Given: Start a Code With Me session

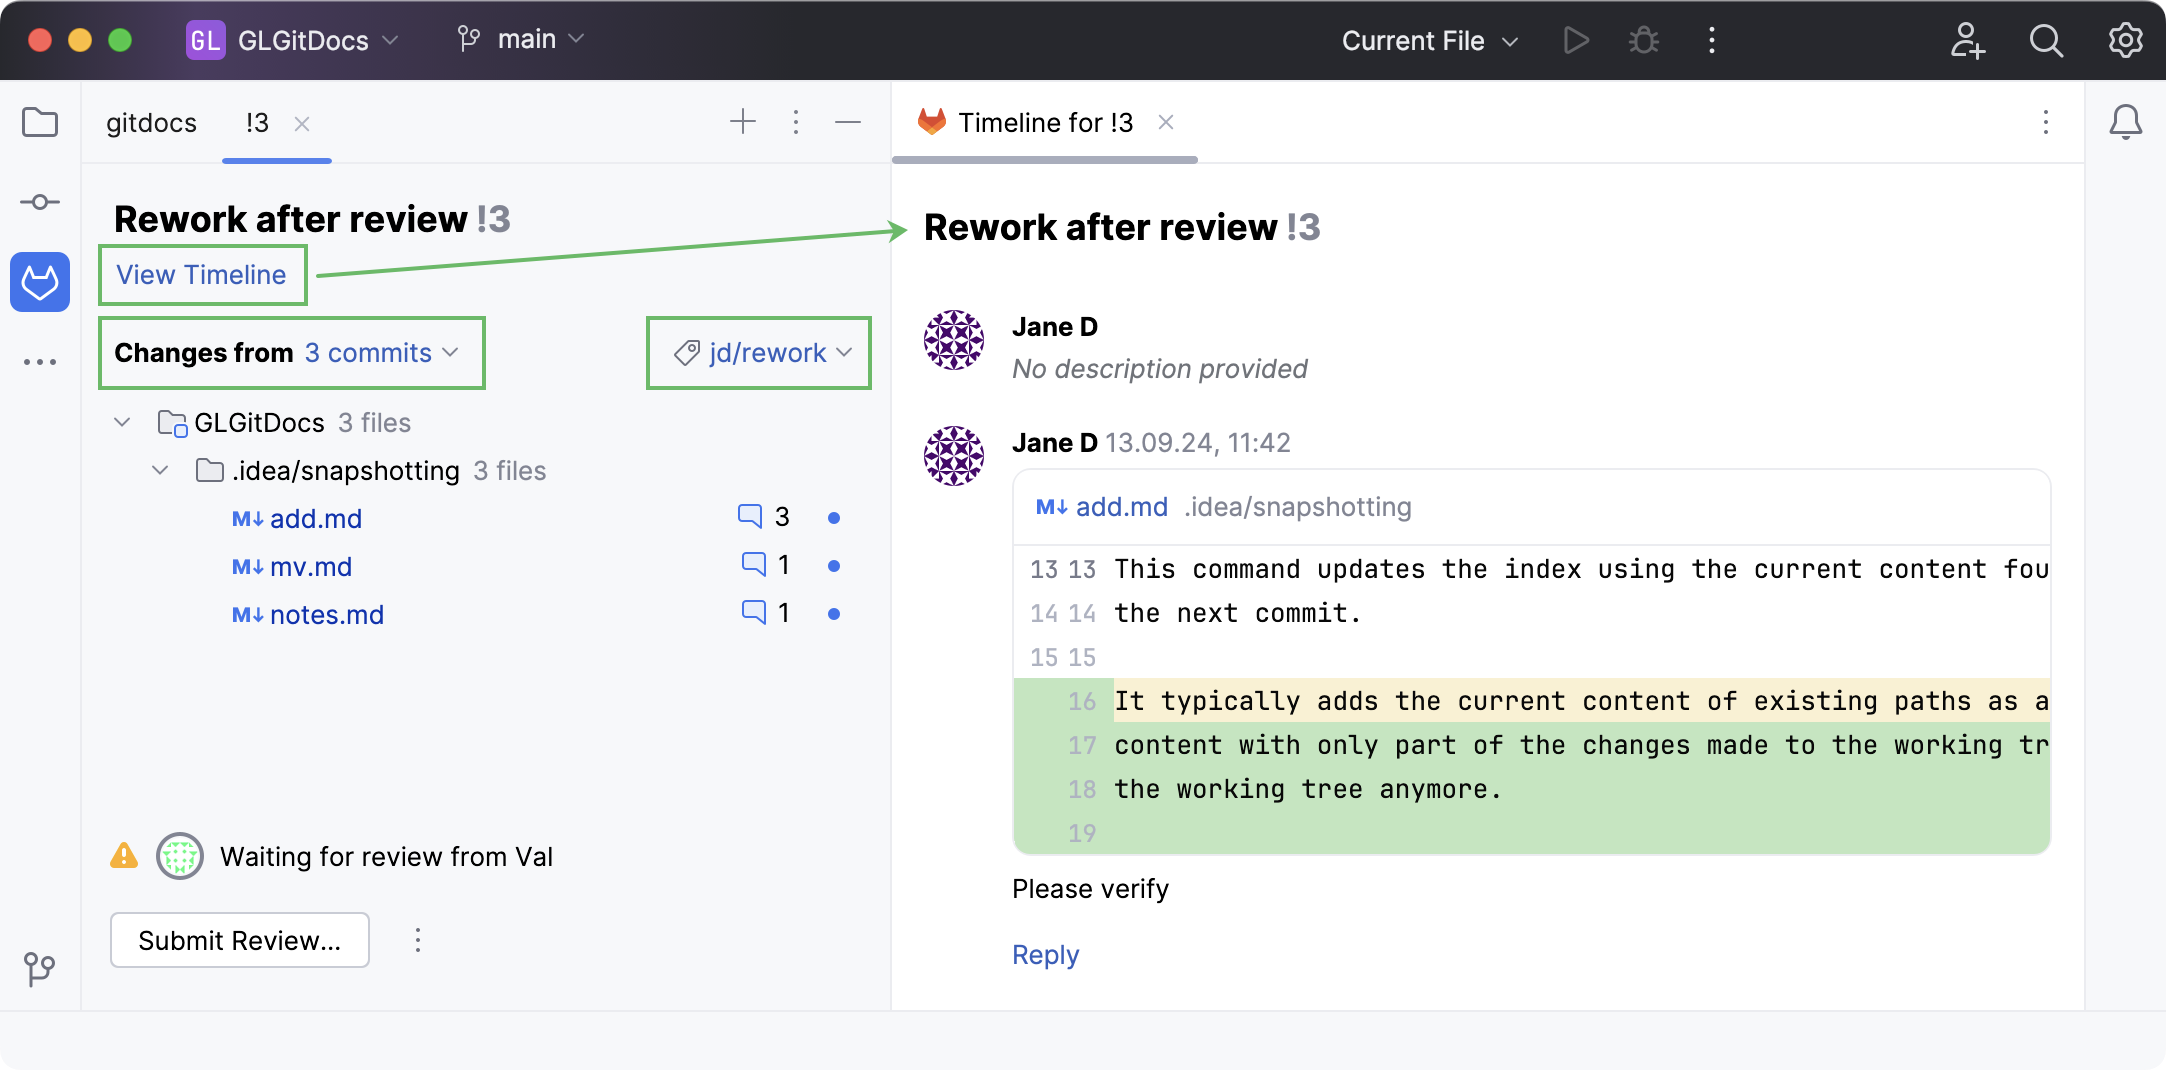Looking at the screenshot, I should (x=1967, y=40).
